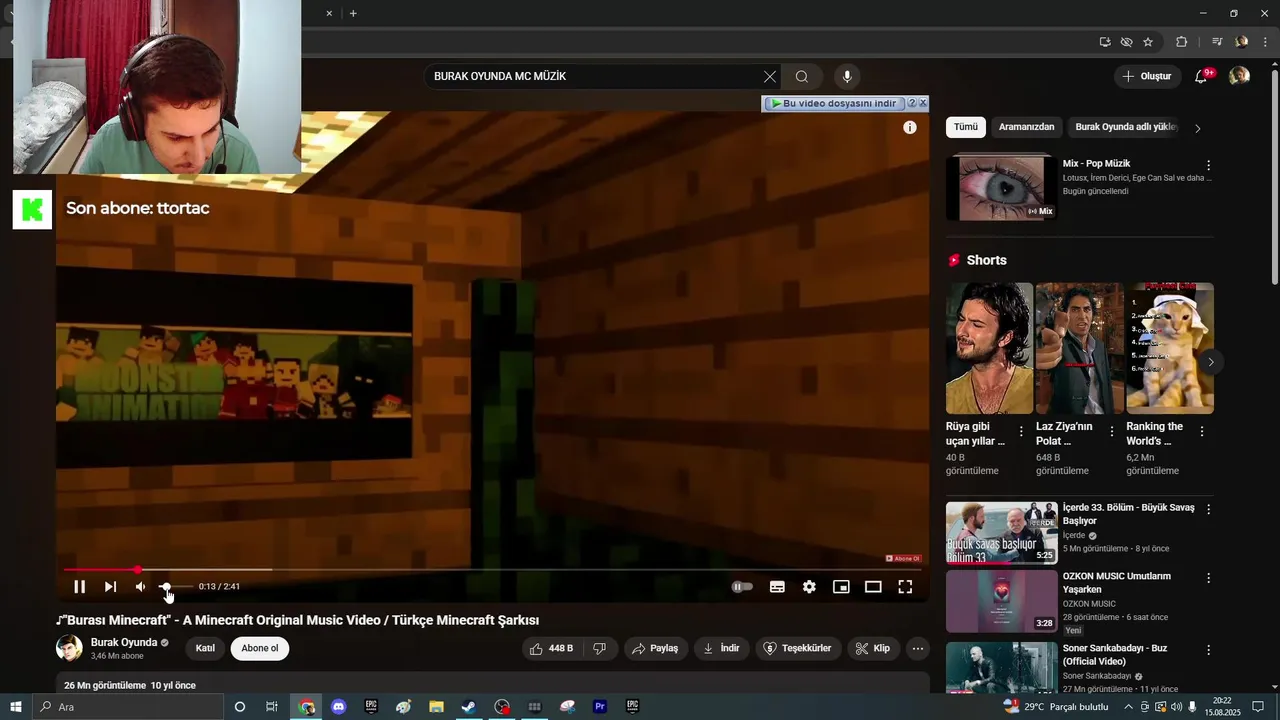
Task: Click the search magnifier button
Action: 802,76
